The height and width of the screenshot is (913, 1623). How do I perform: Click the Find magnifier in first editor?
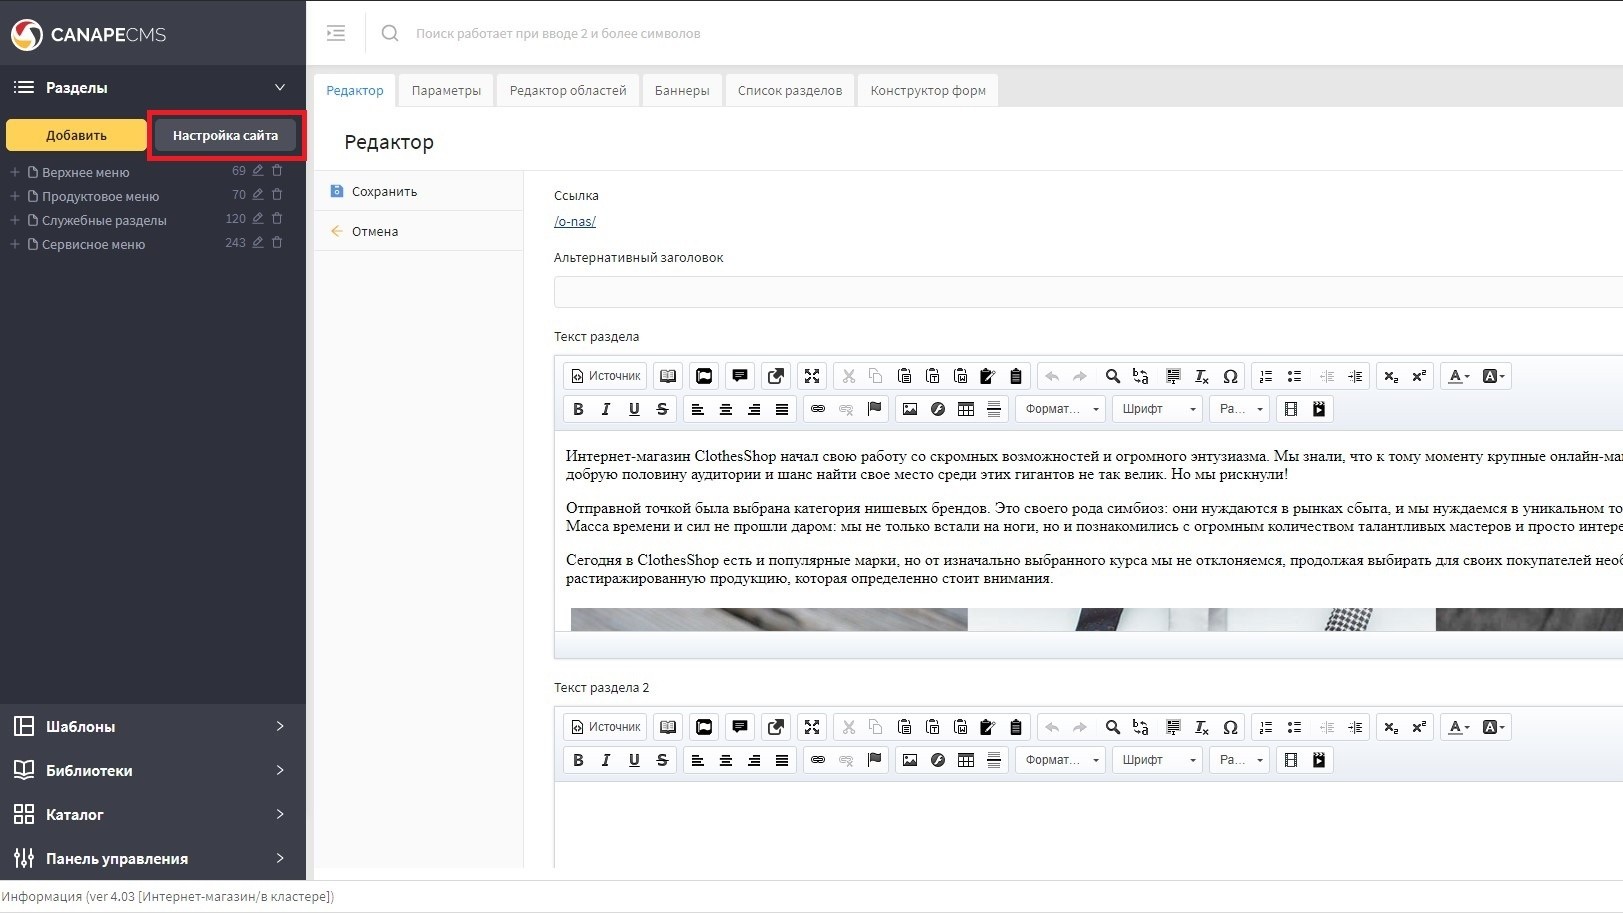pyautogui.click(x=1112, y=376)
